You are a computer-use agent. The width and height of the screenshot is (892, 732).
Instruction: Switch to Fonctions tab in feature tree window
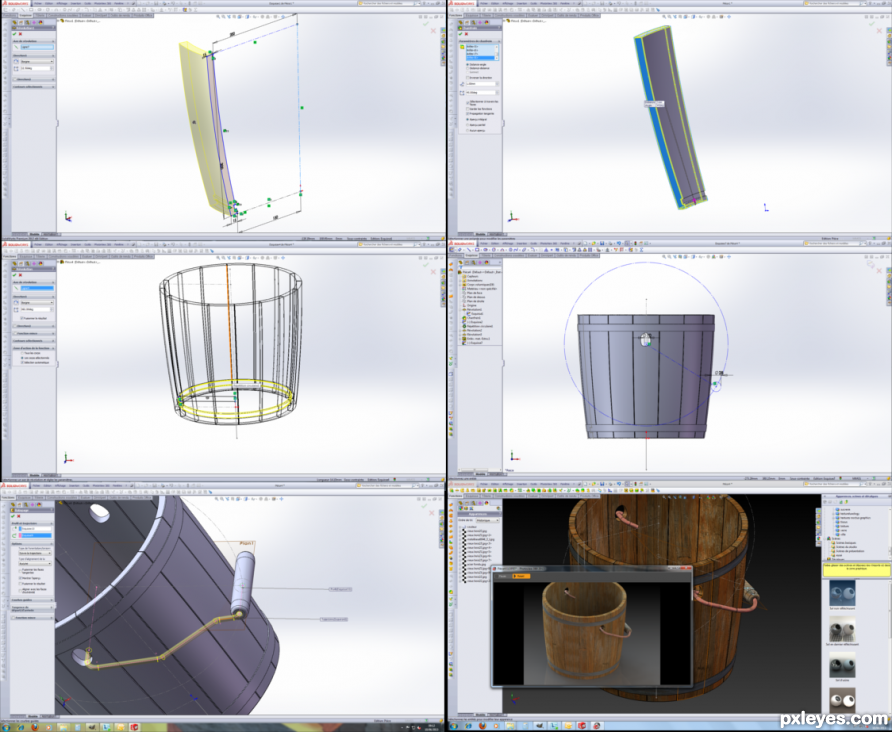point(455,255)
